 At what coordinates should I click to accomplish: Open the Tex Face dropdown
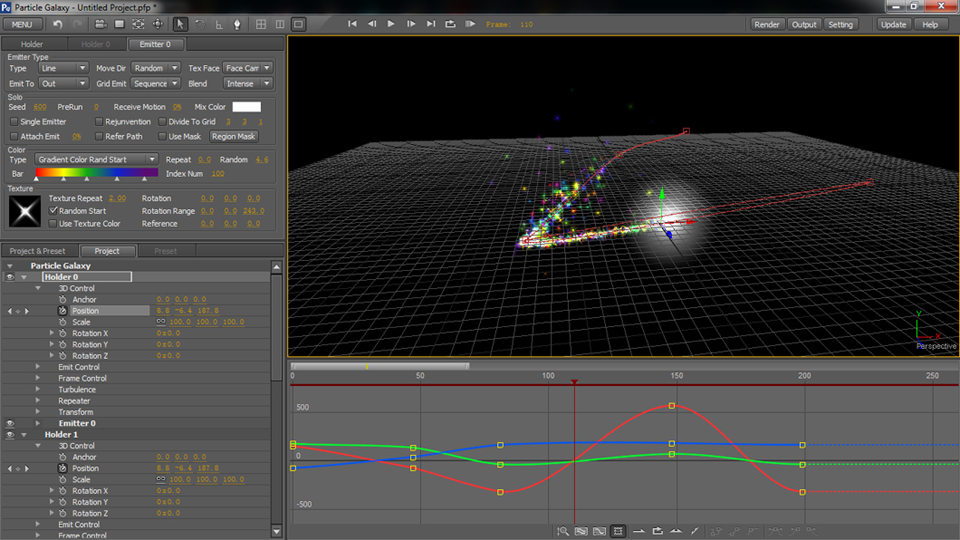point(247,68)
